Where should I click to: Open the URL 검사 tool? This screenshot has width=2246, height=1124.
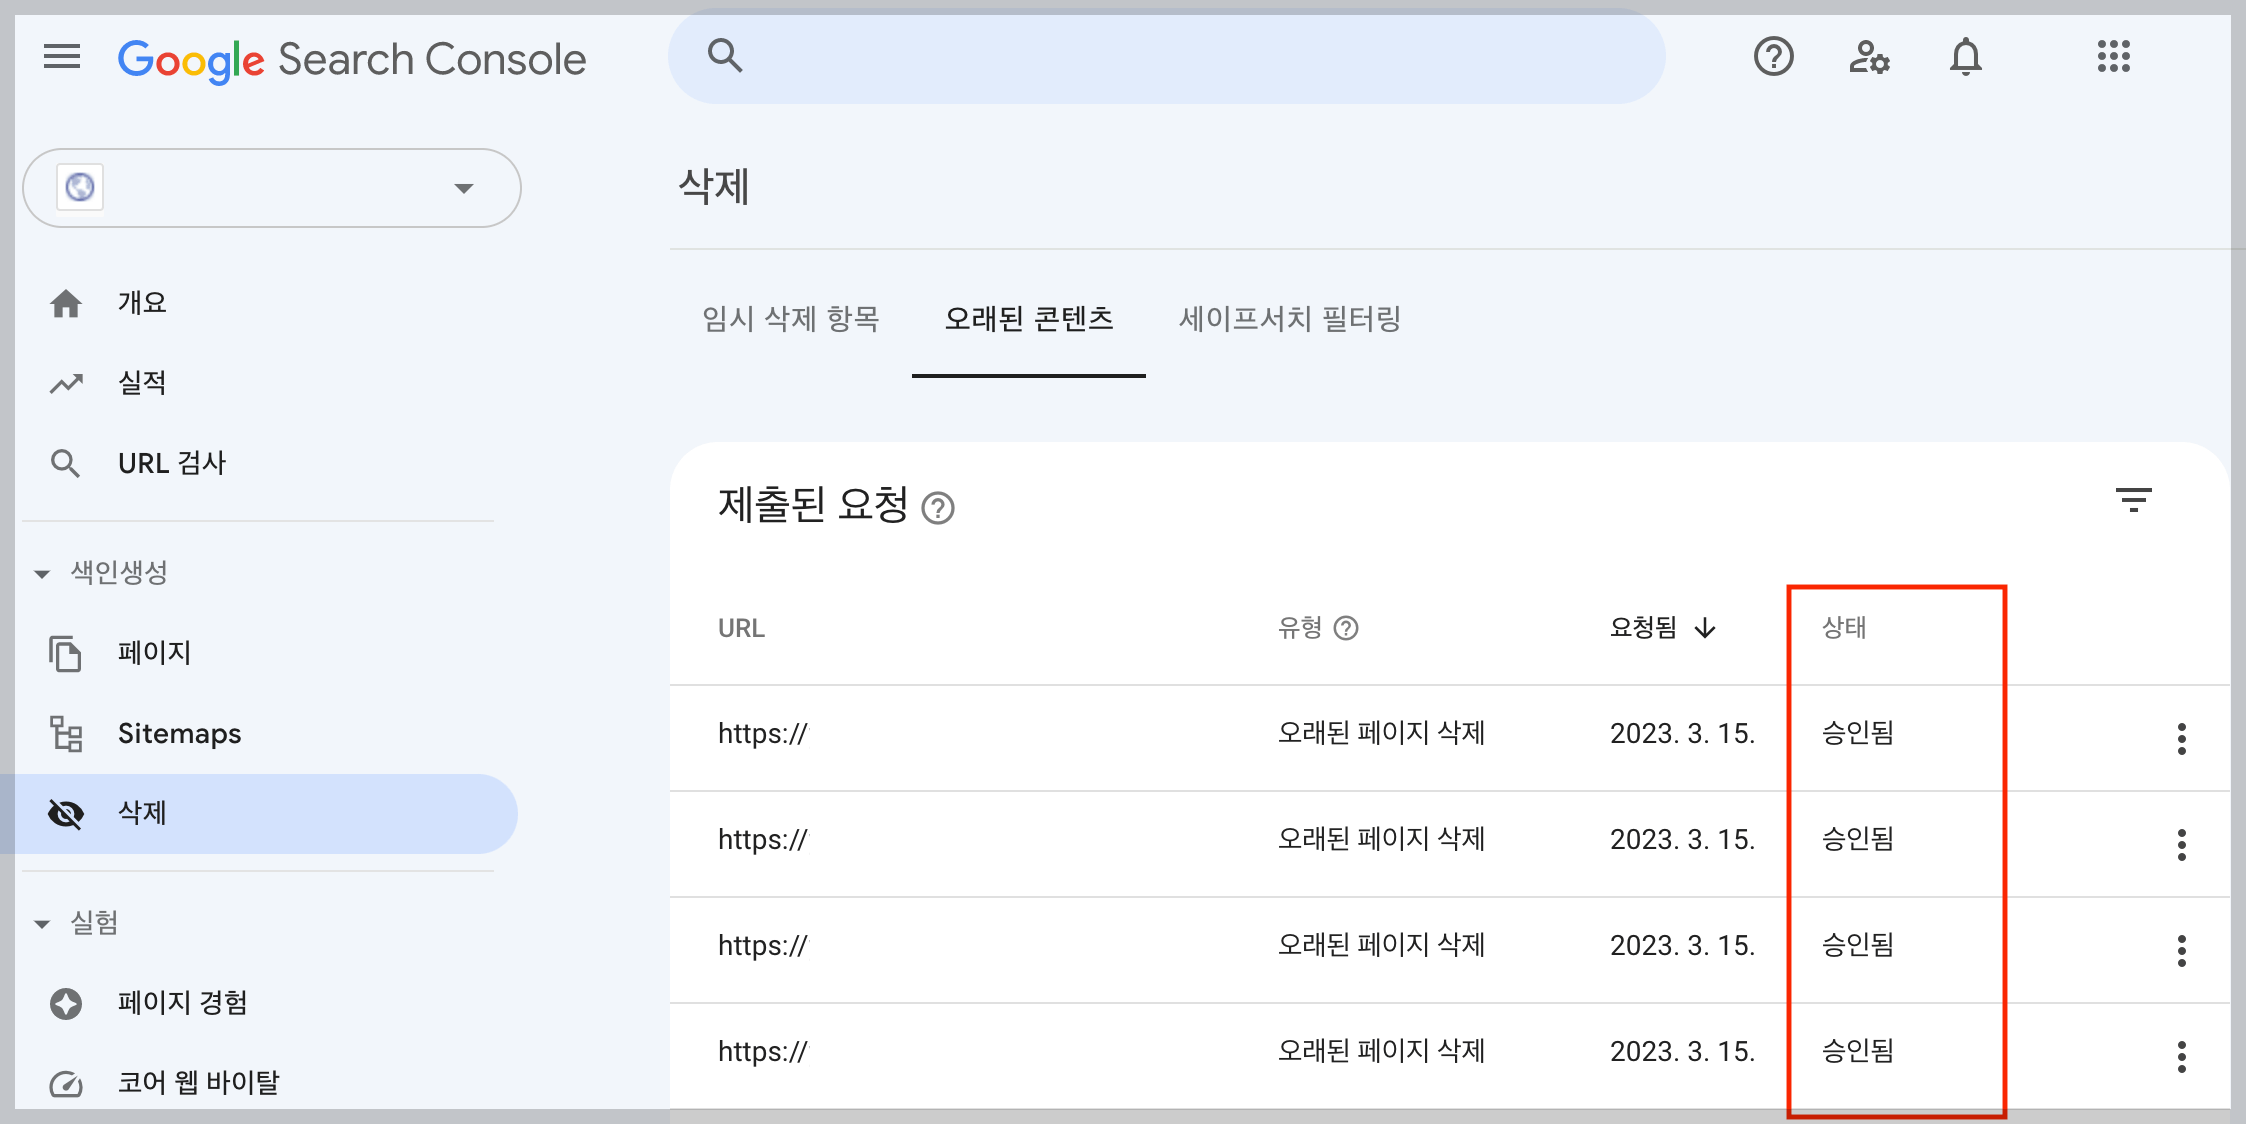172,462
